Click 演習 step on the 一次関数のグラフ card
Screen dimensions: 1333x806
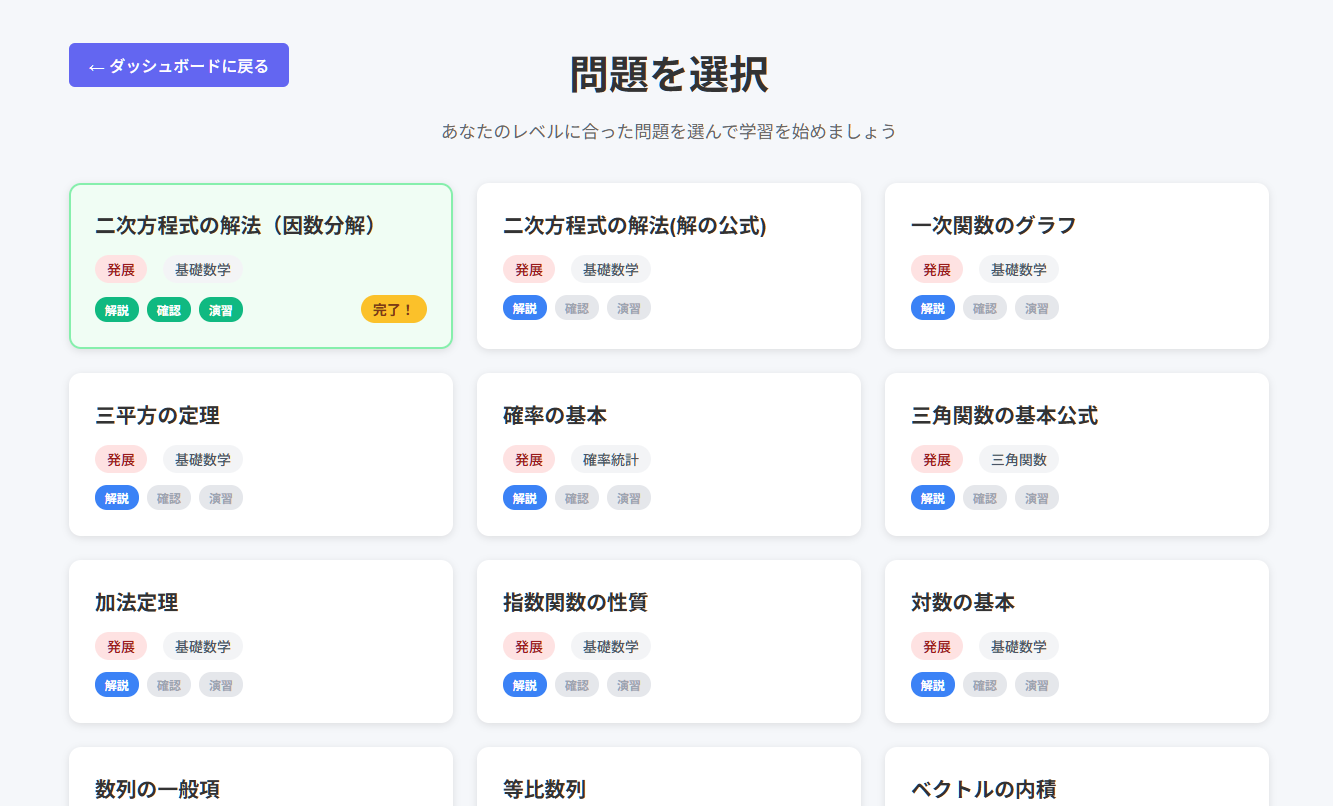[x=1037, y=308]
